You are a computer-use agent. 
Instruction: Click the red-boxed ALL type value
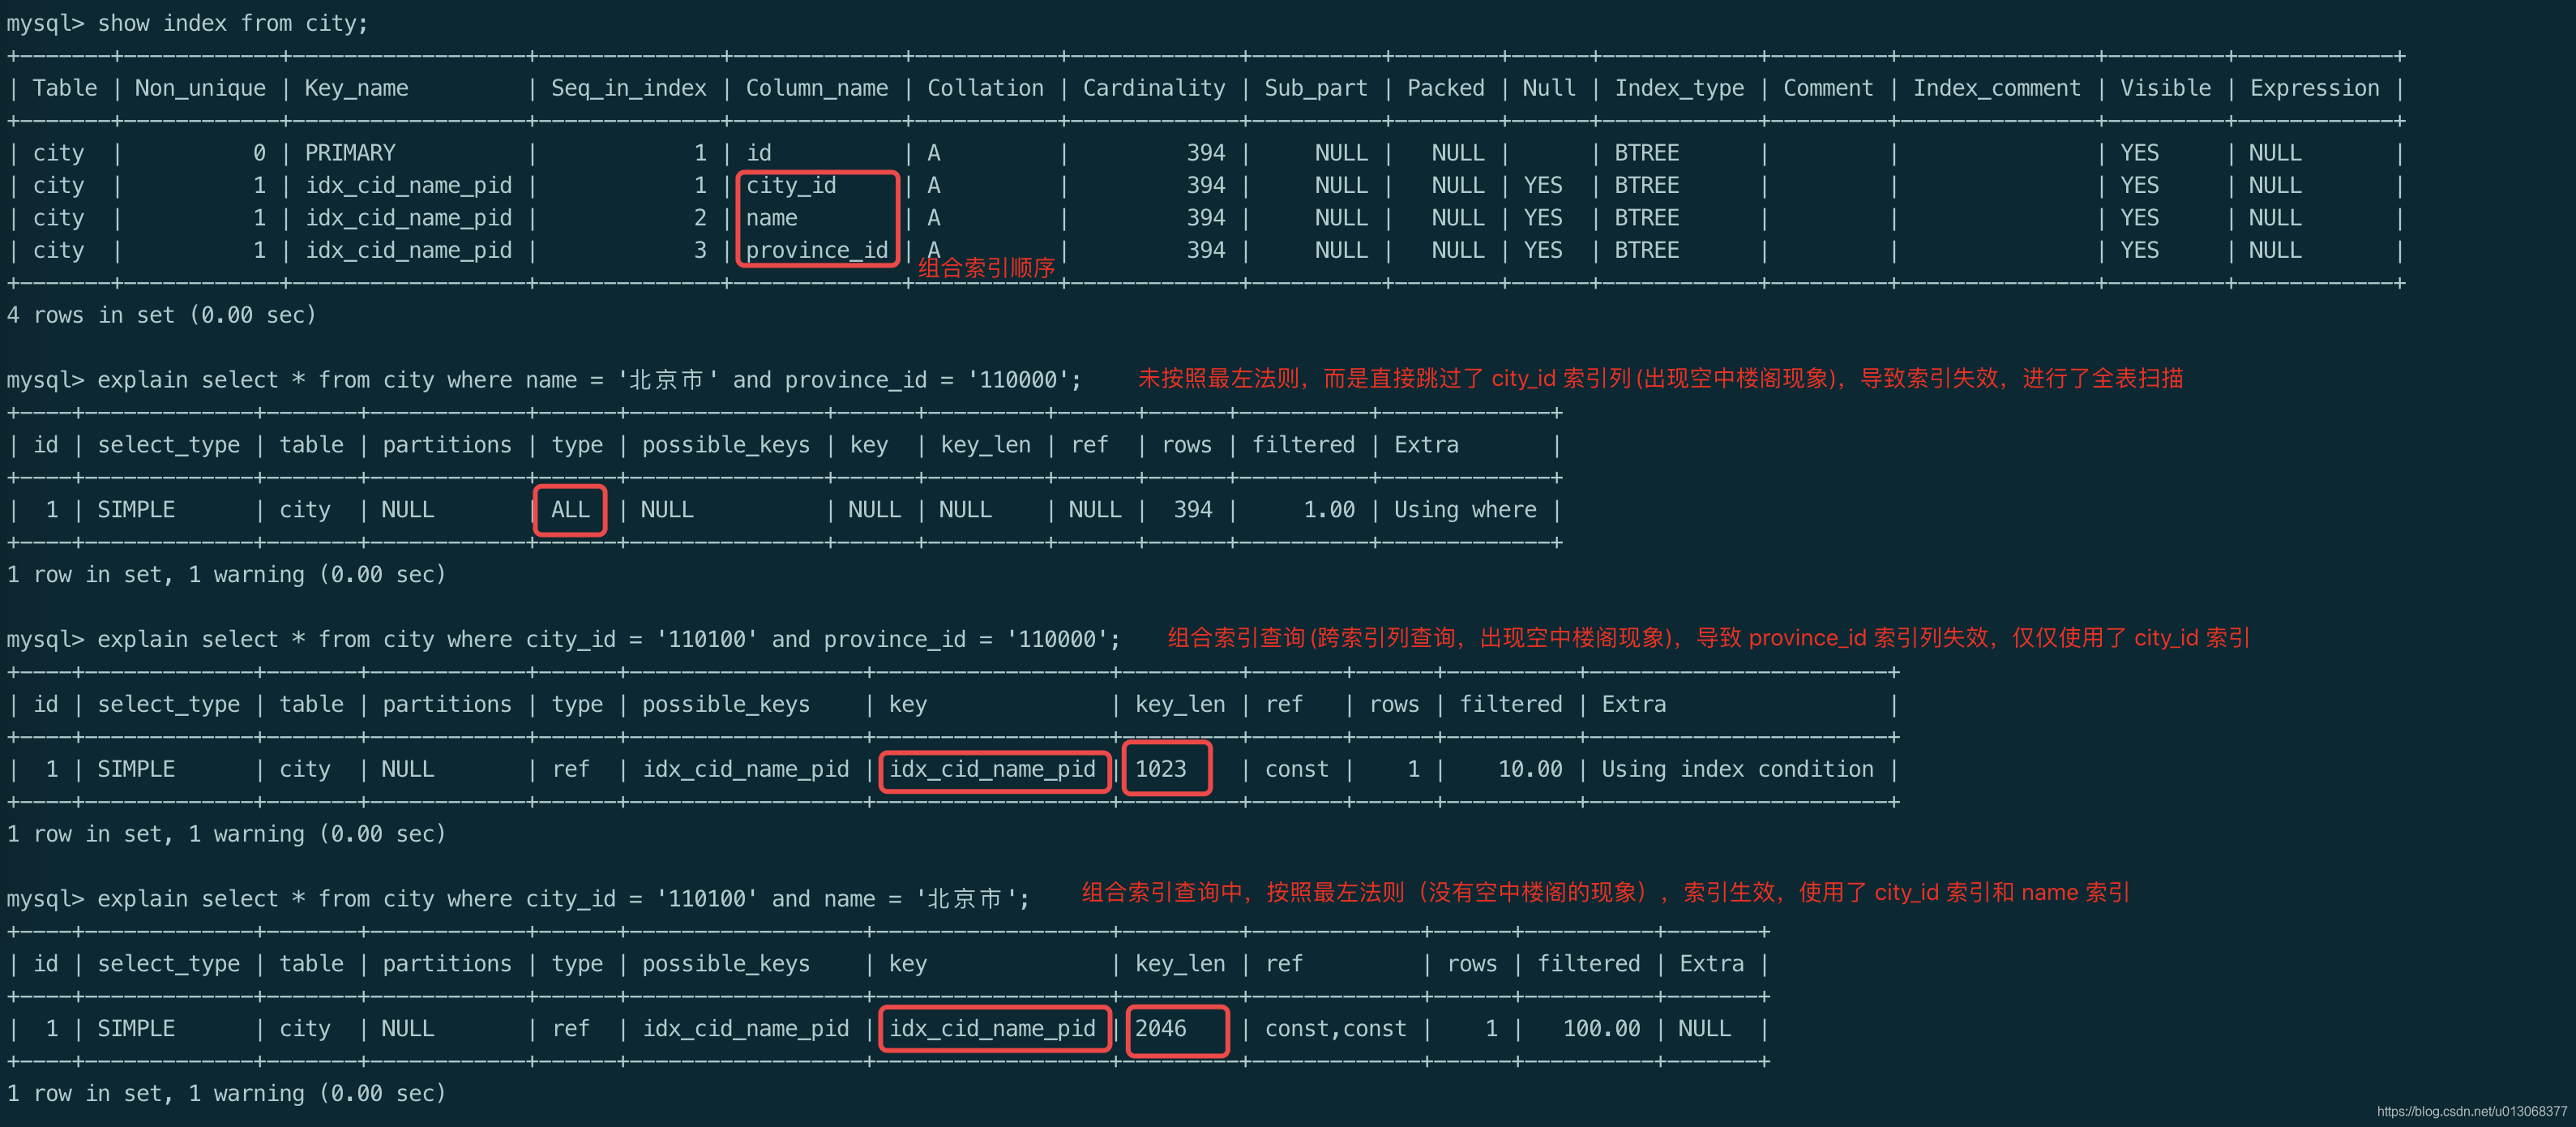(570, 510)
